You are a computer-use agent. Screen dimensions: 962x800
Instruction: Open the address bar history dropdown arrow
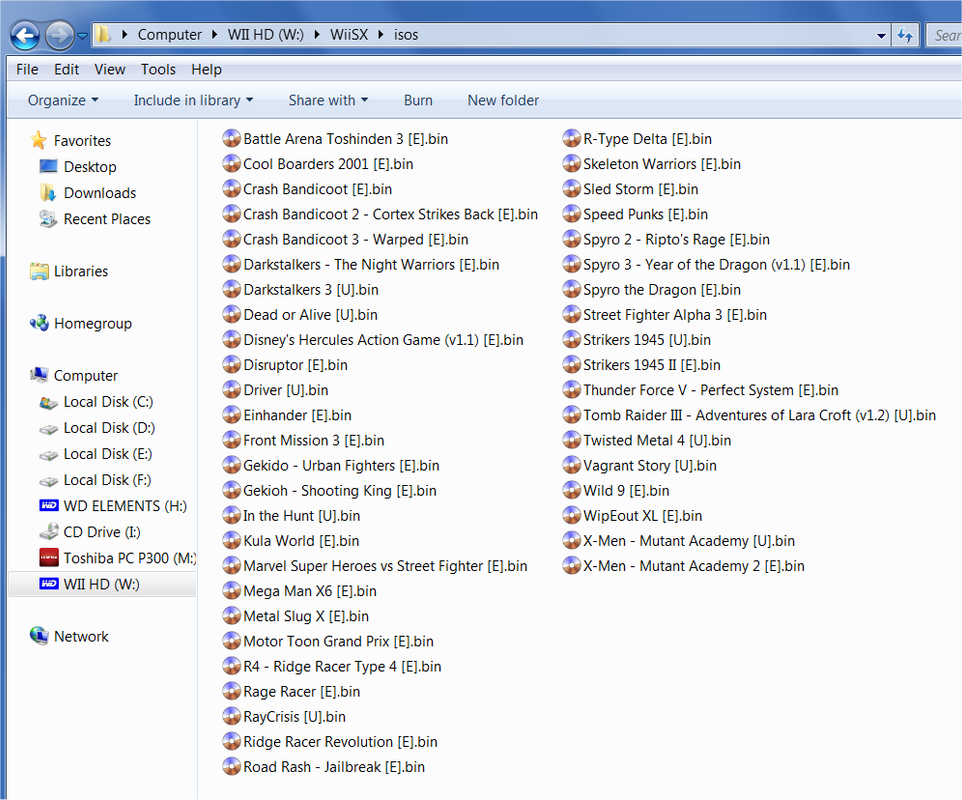click(x=881, y=36)
